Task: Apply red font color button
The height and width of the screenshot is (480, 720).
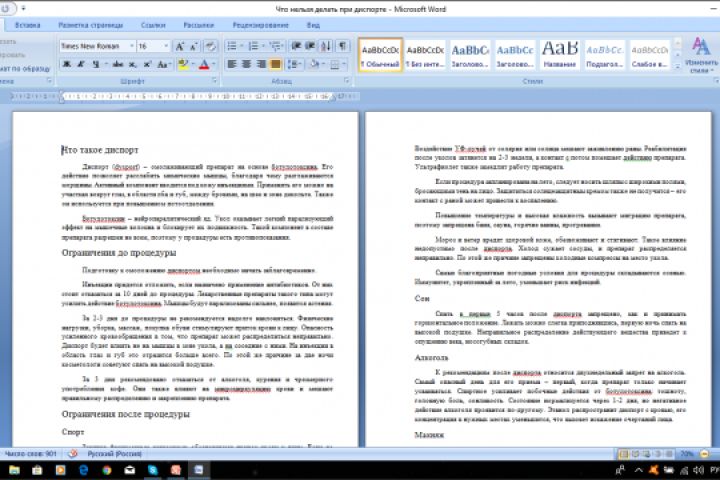Action: pos(204,65)
